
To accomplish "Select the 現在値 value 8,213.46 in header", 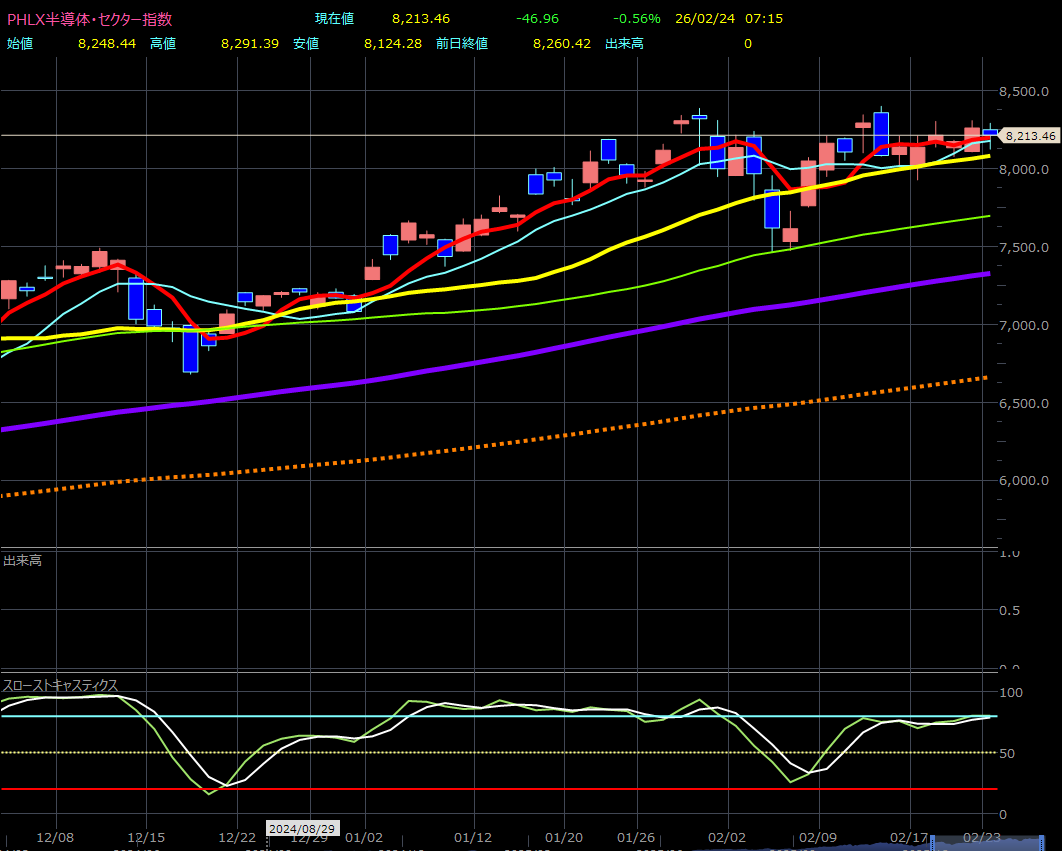I will [422, 19].
